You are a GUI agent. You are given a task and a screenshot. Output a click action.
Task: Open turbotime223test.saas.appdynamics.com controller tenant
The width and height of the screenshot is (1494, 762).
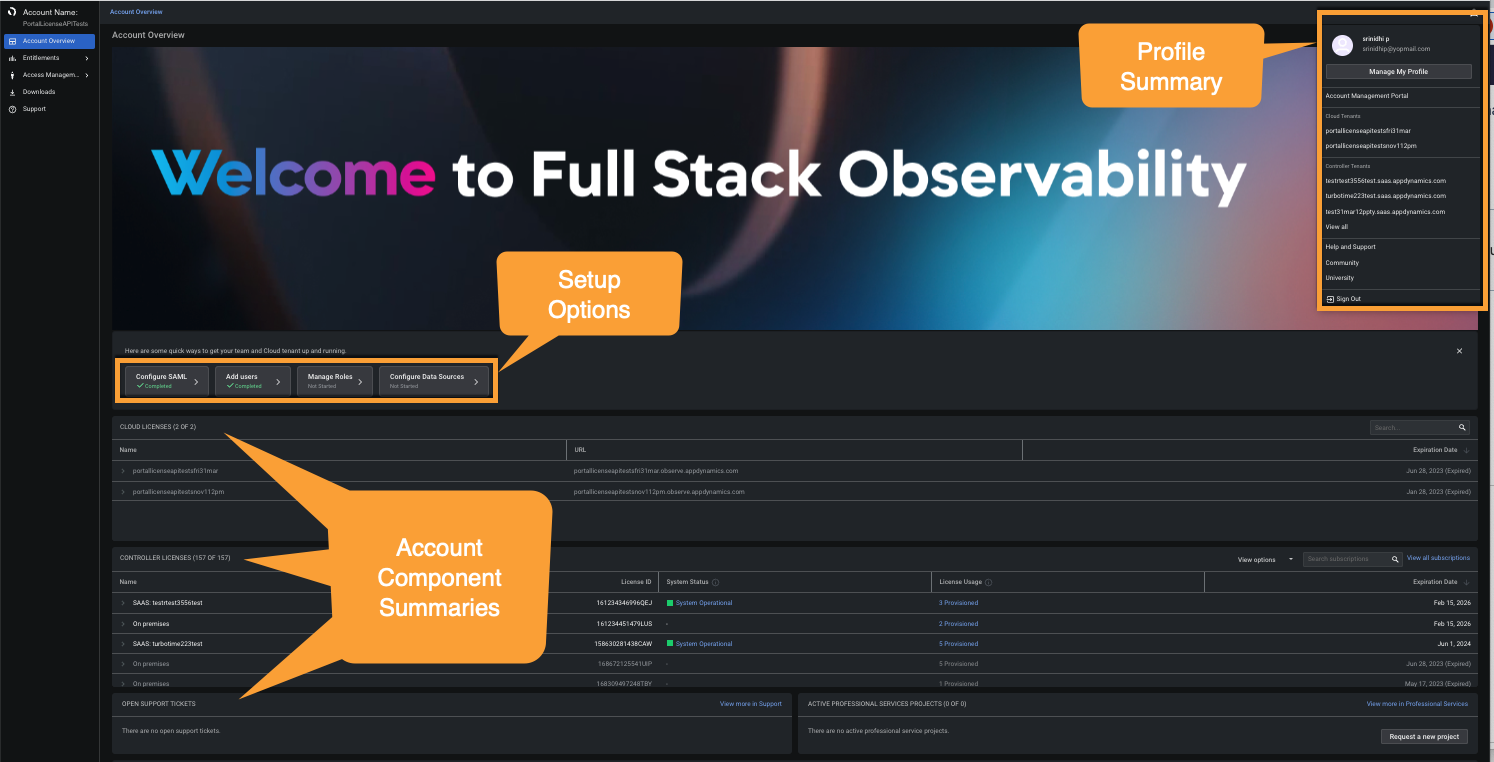tap(1385, 196)
